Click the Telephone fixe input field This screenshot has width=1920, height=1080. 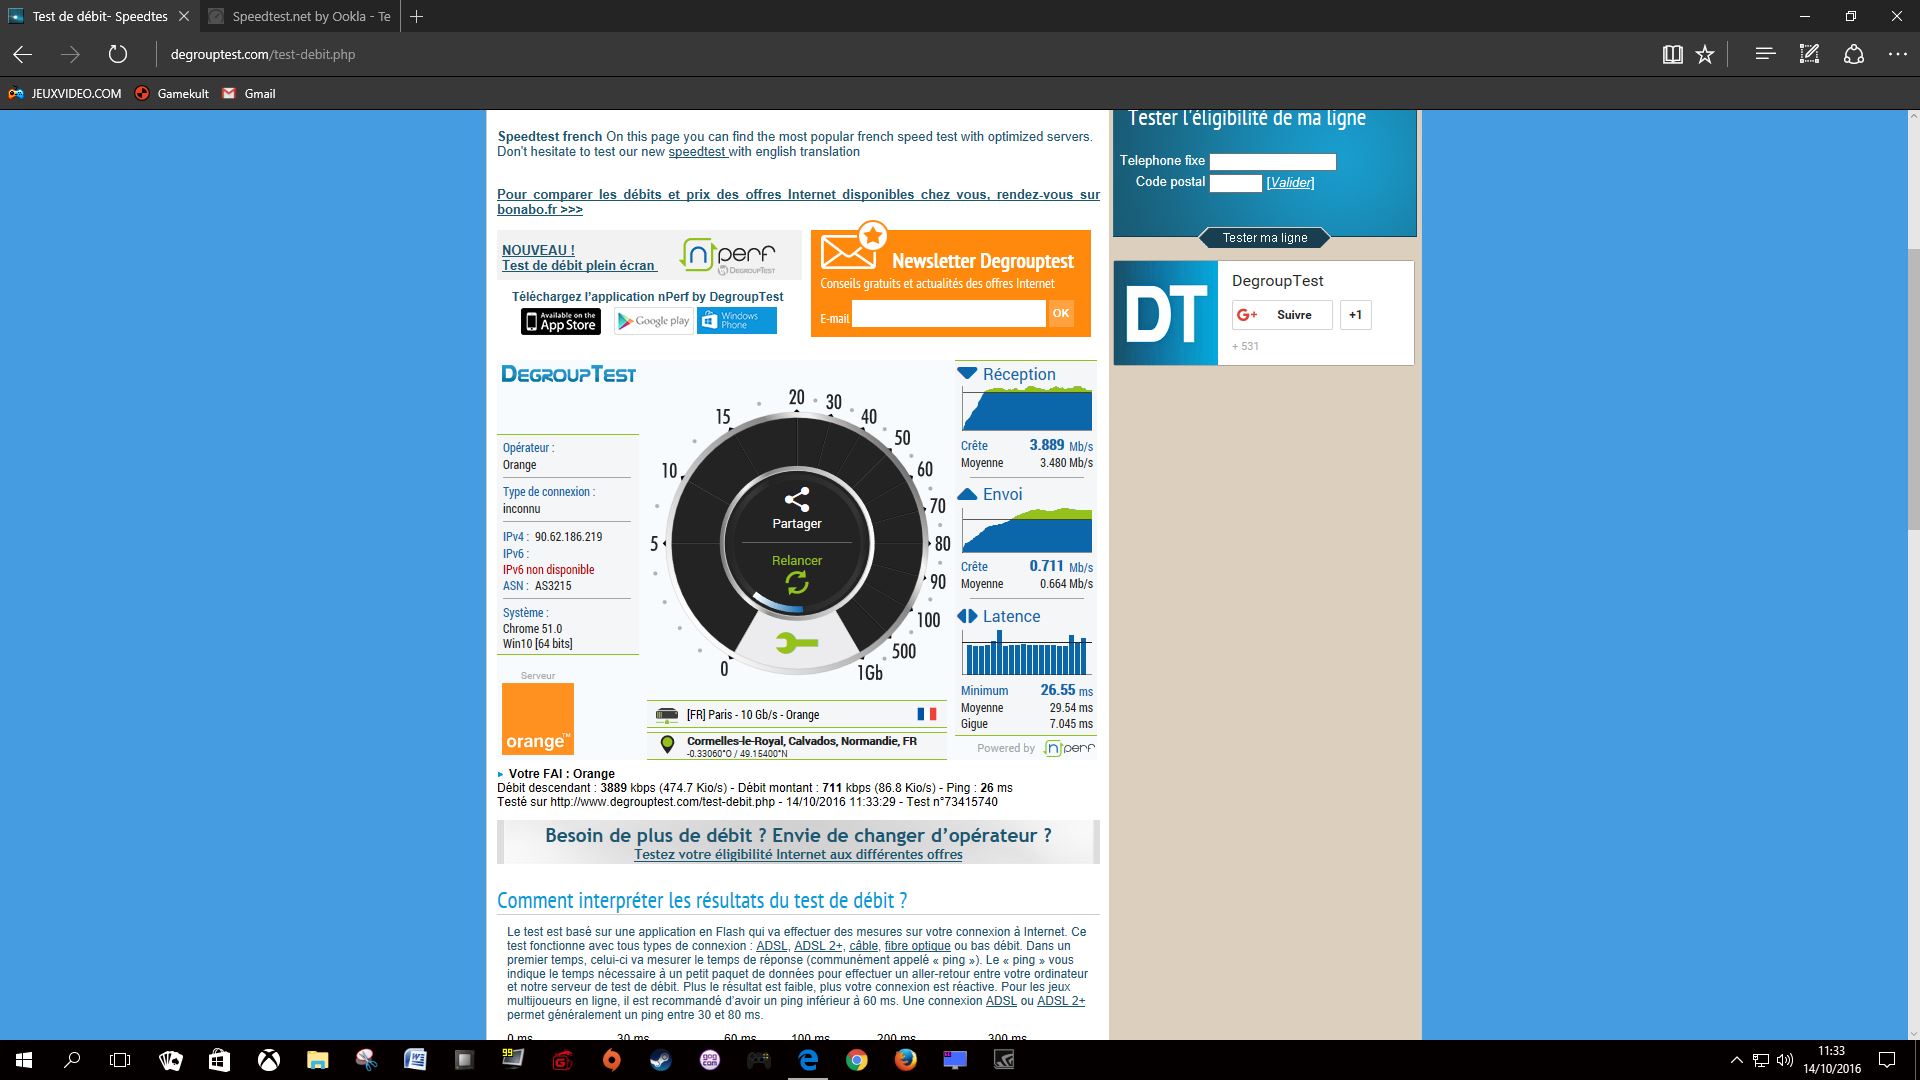tap(1272, 162)
